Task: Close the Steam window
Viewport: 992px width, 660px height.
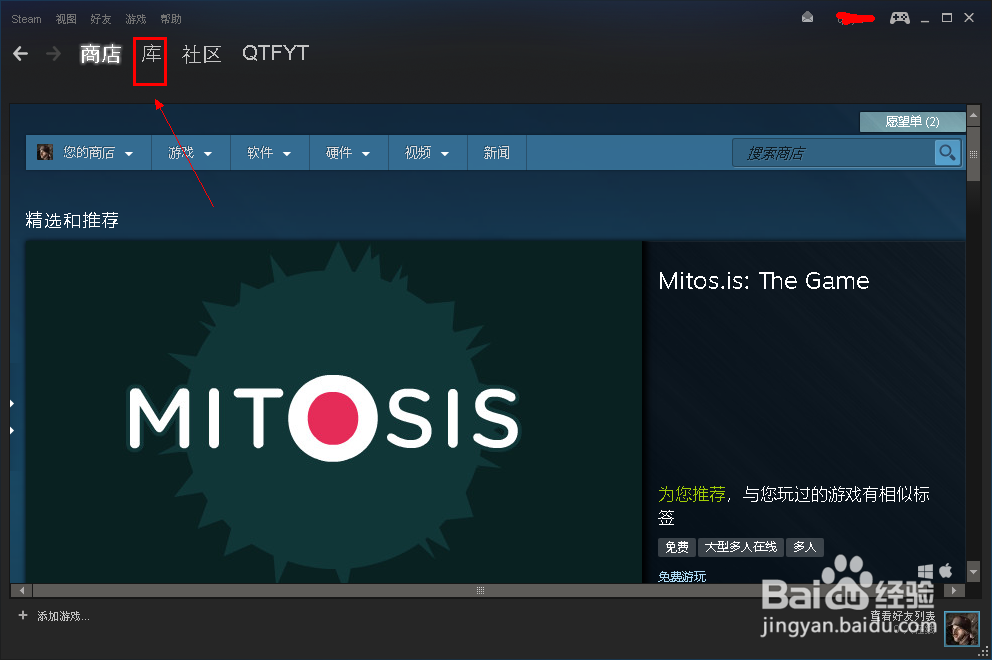Action: coord(969,18)
